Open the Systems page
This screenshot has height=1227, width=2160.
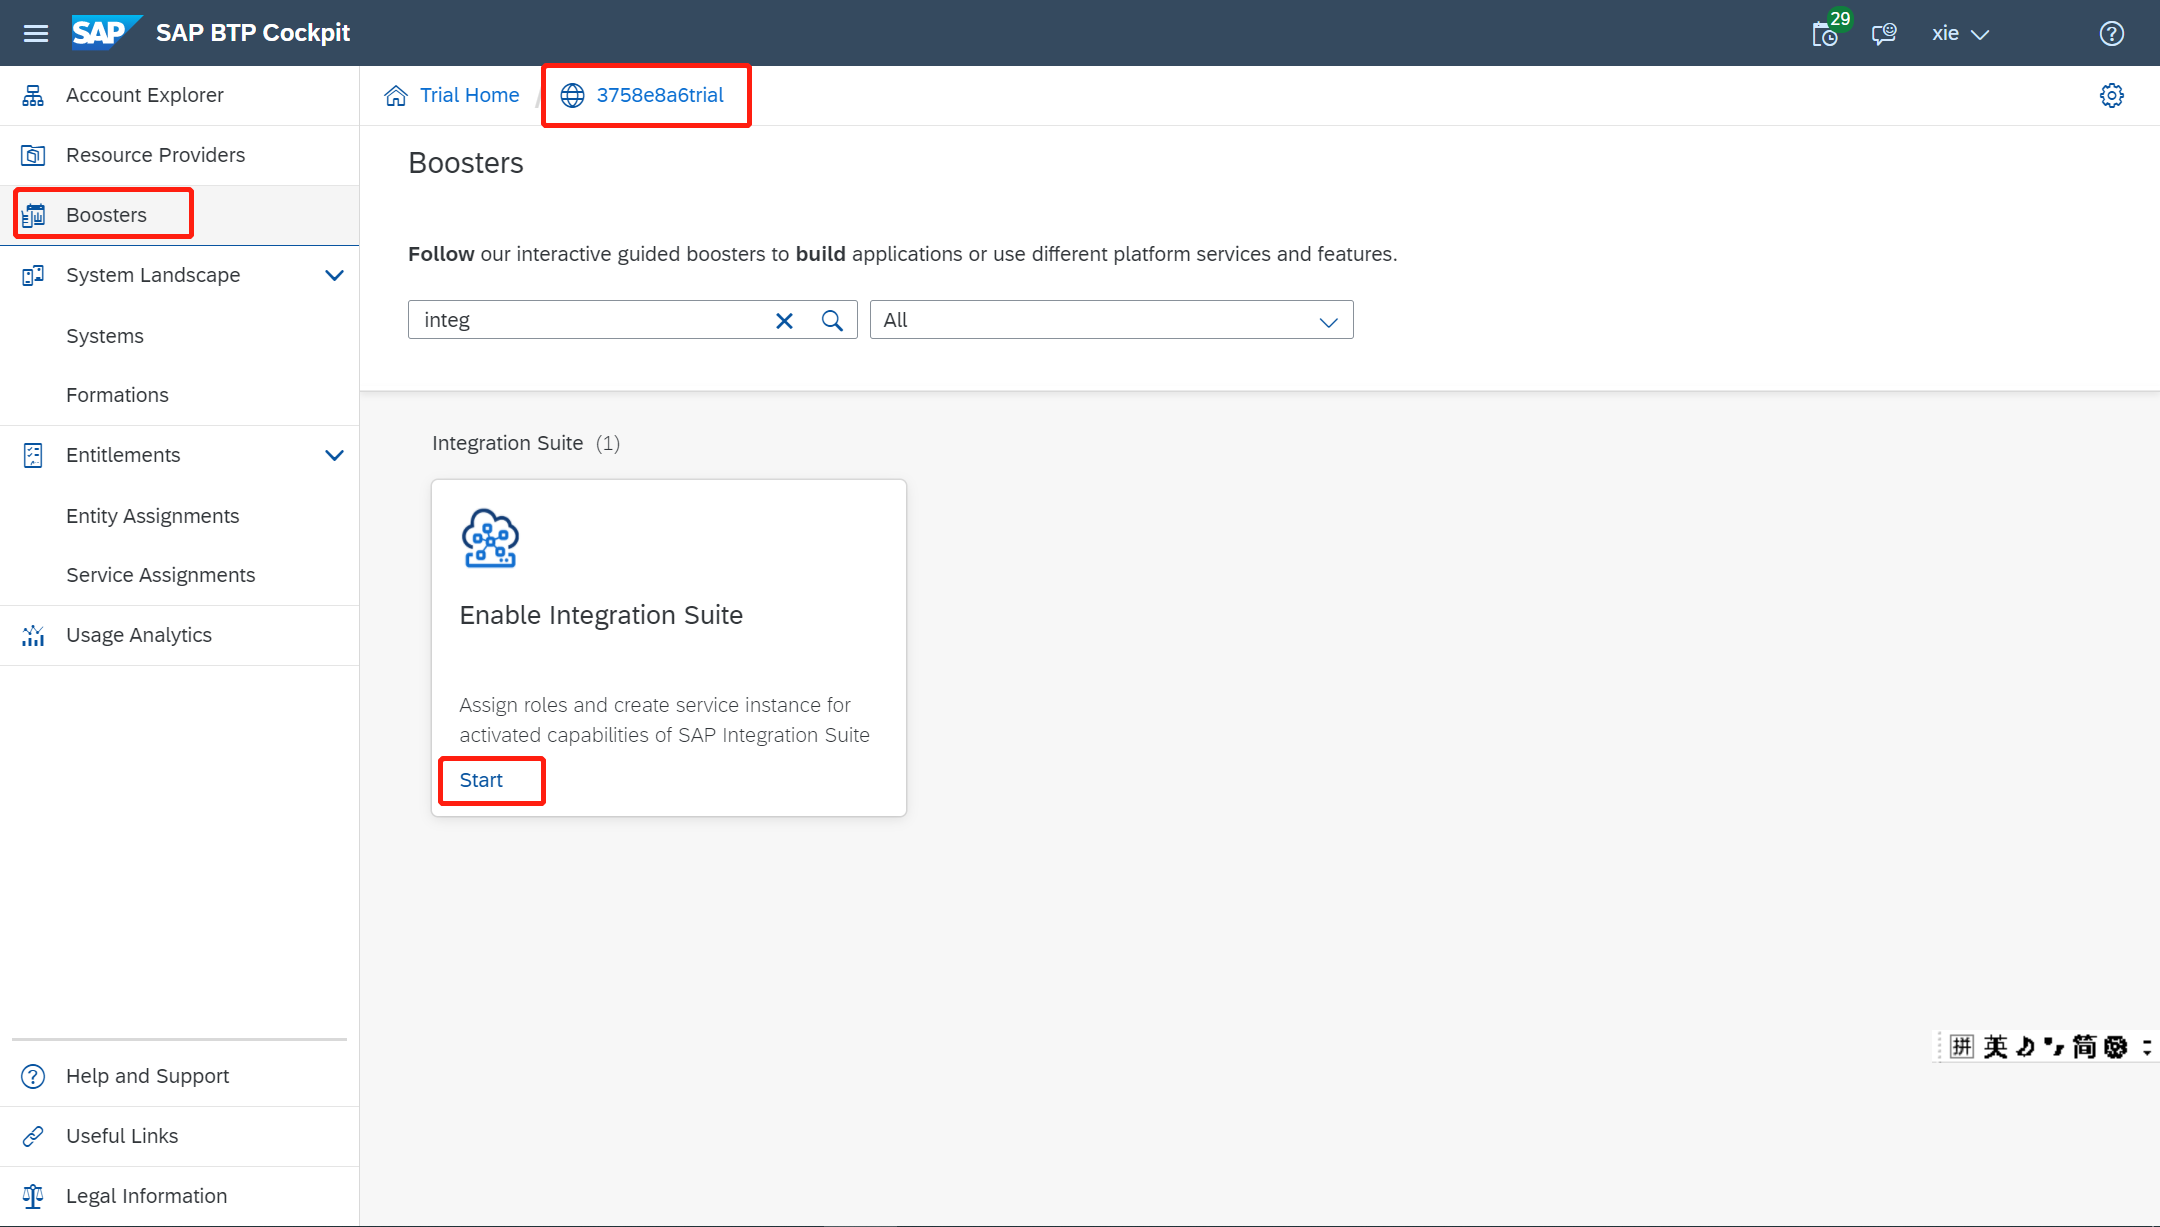click(x=180, y=336)
